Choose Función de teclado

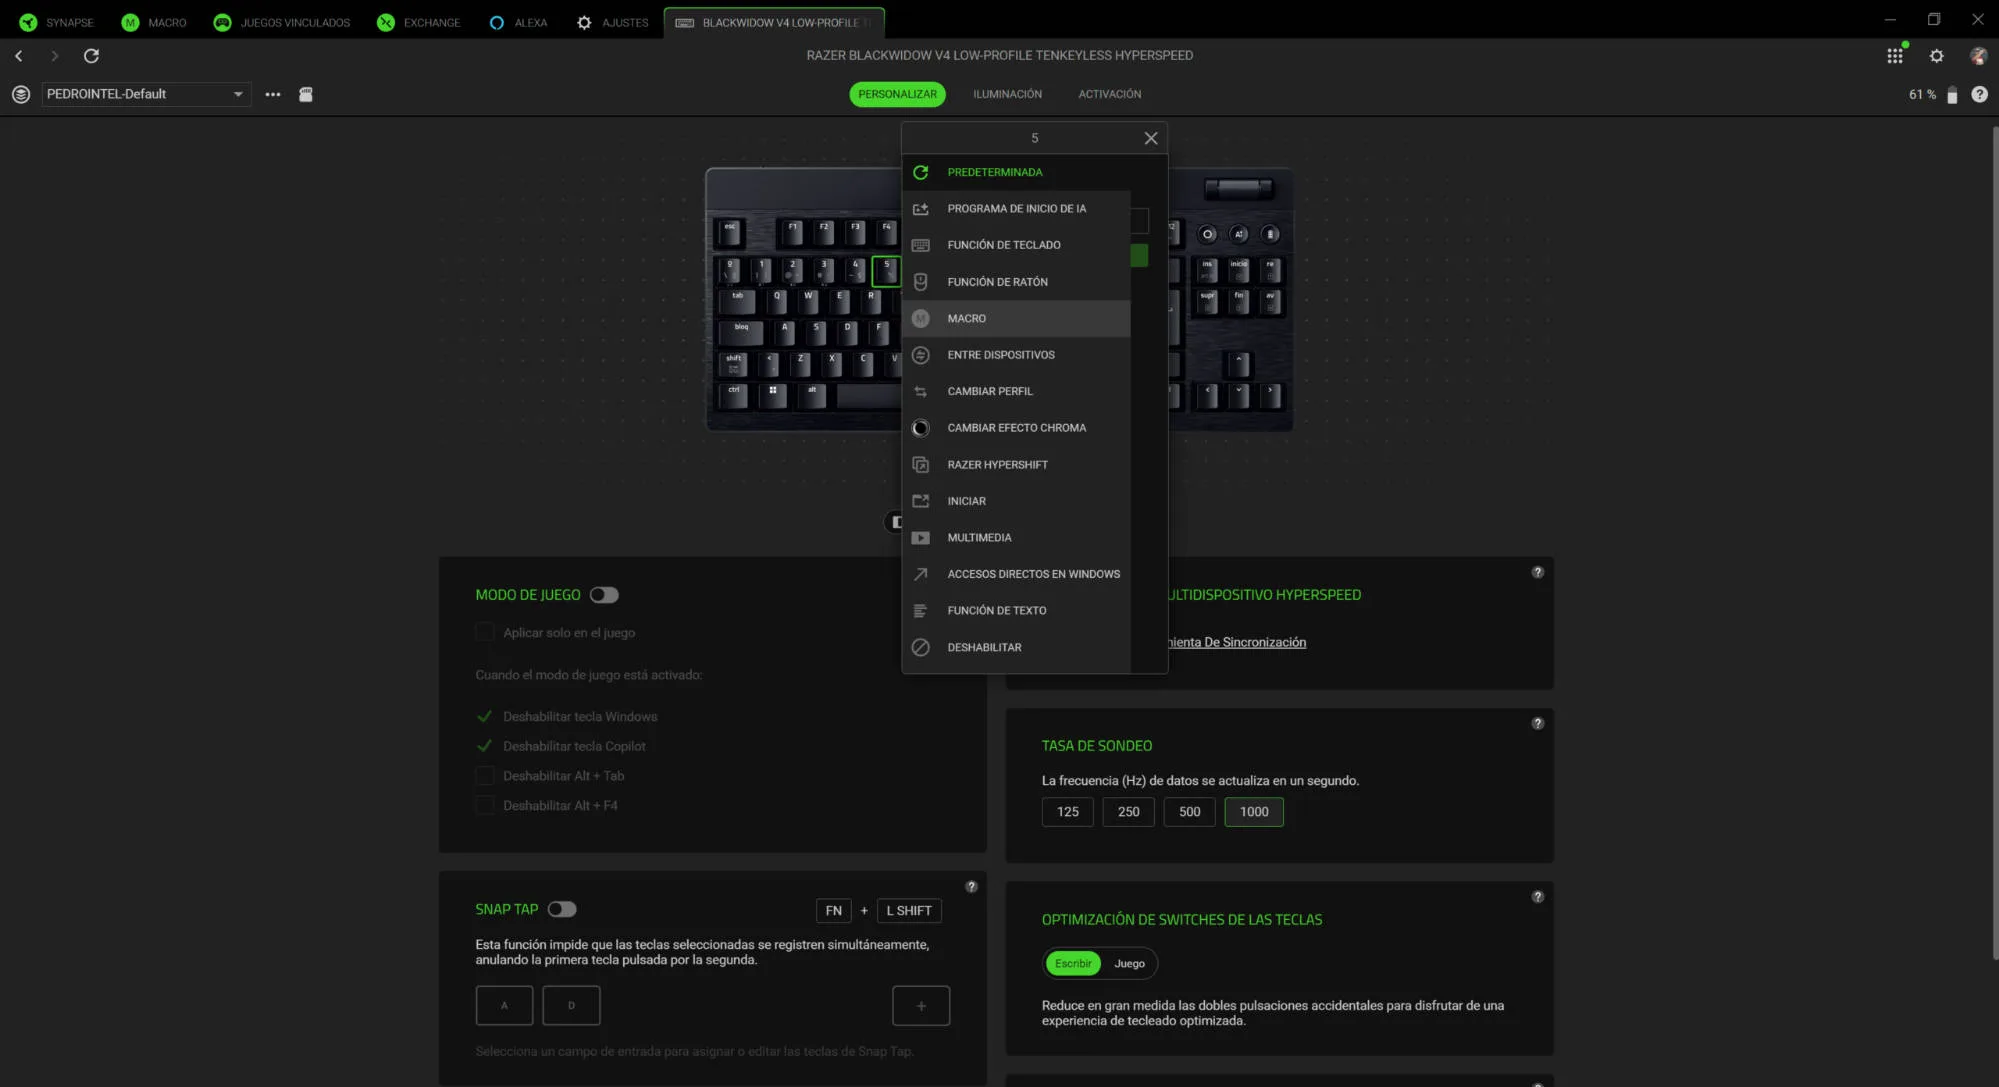point(1016,245)
